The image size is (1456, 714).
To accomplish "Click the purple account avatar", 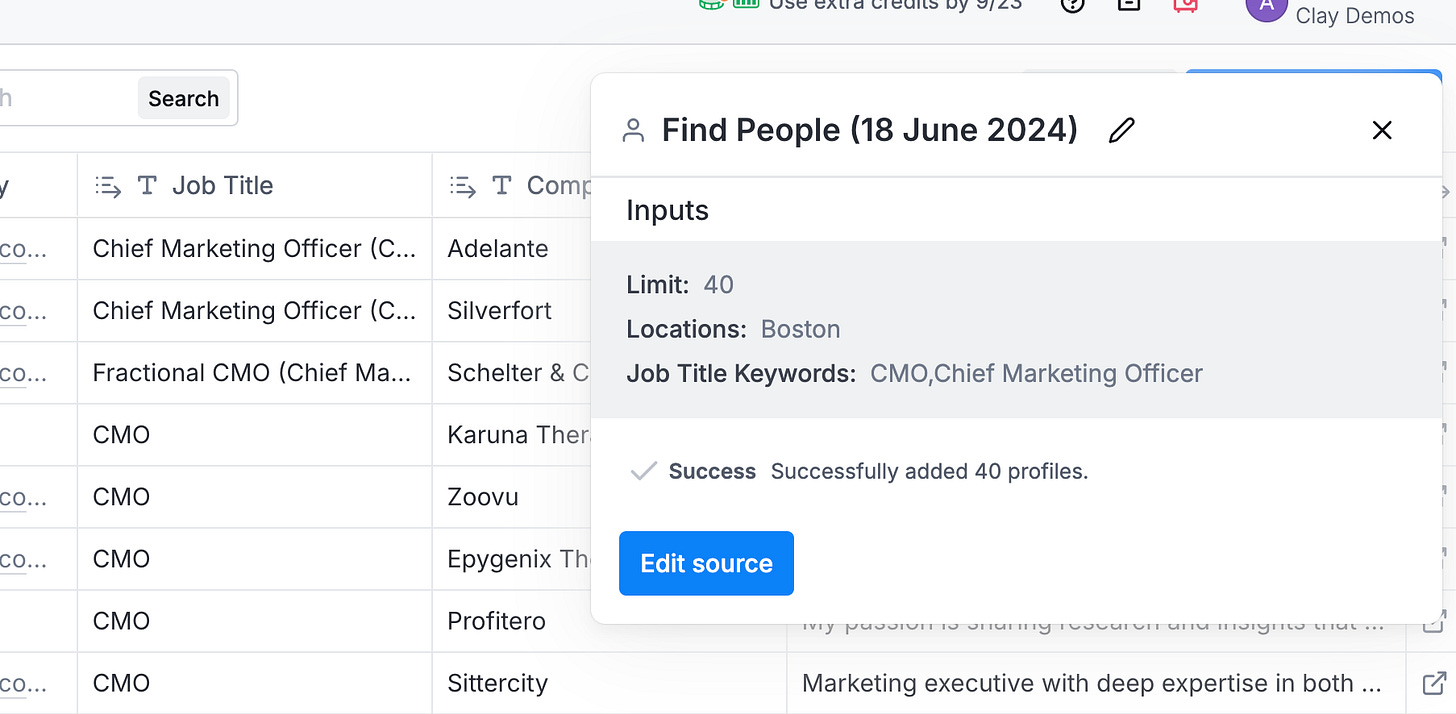I will 1266,8.
